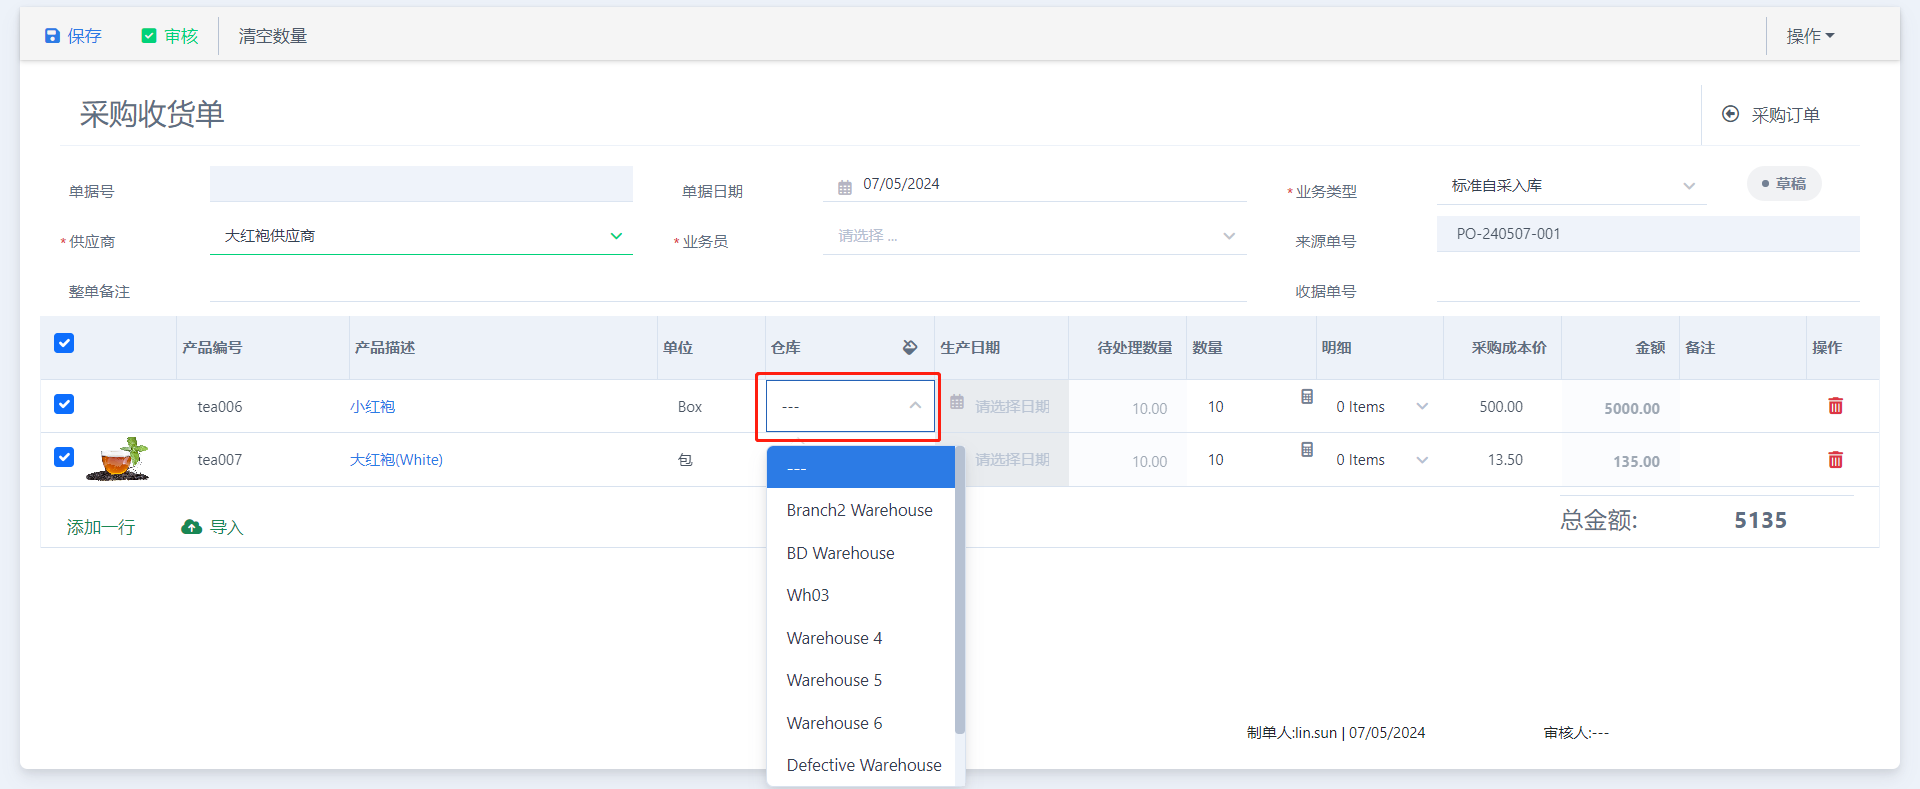
Task: Click the 收据单号 receipt number field
Action: click(1648, 287)
